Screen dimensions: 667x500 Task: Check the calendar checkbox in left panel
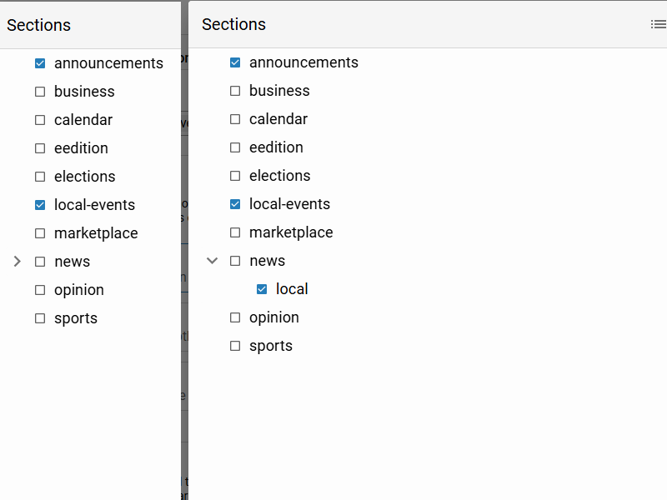coord(40,120)
